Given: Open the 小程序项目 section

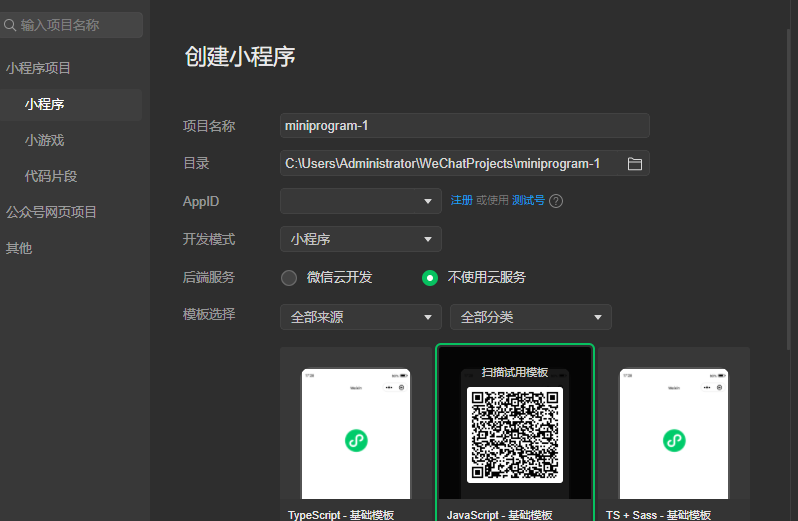Looking at the screenshot, I should click(38, 68).
